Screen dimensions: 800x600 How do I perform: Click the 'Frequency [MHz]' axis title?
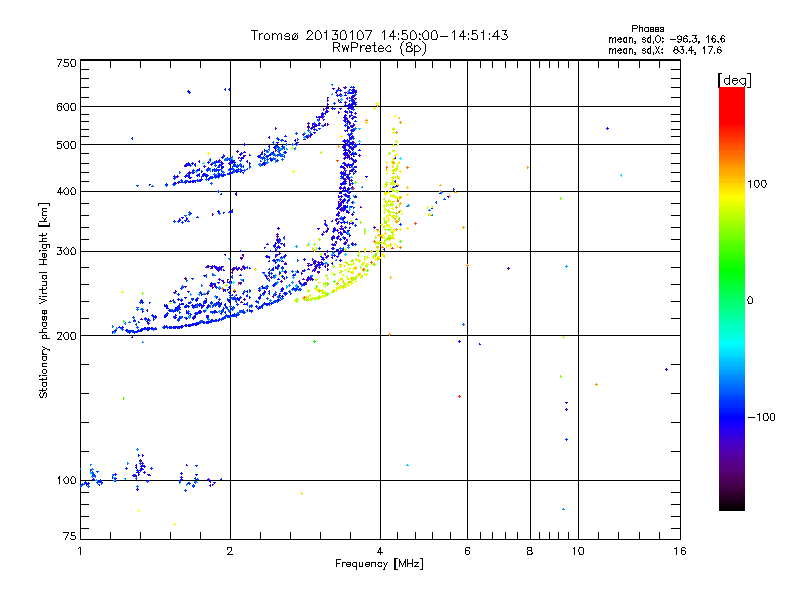point(379,564)
